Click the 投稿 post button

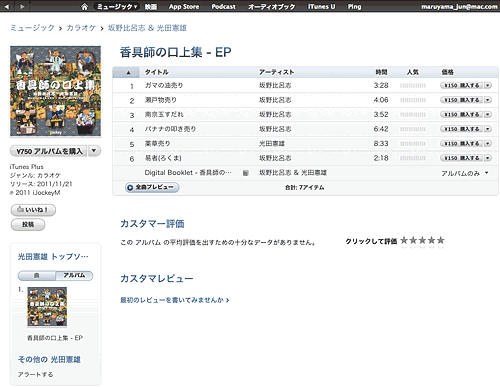pos(28,225)
